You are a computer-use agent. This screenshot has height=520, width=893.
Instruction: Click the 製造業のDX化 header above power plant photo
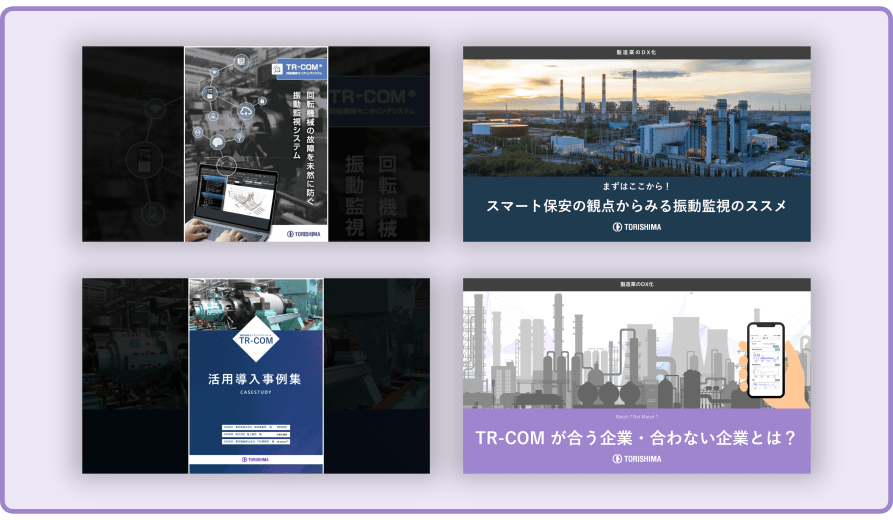pos(637,52)
